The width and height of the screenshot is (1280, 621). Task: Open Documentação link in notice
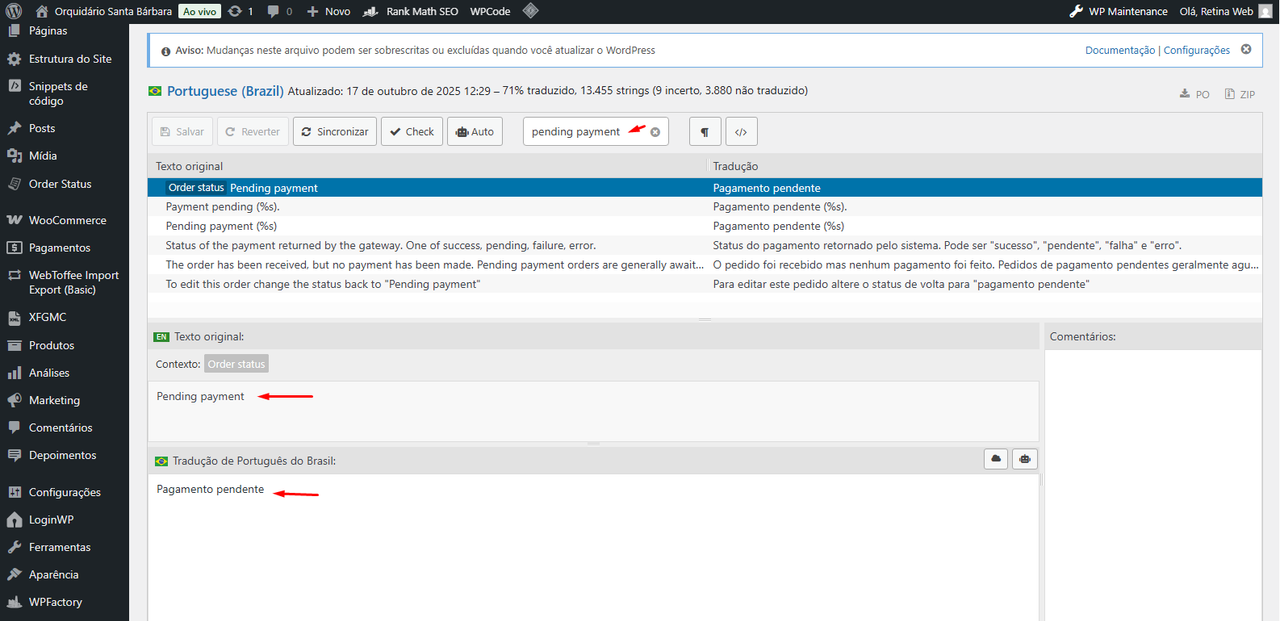1119,50
